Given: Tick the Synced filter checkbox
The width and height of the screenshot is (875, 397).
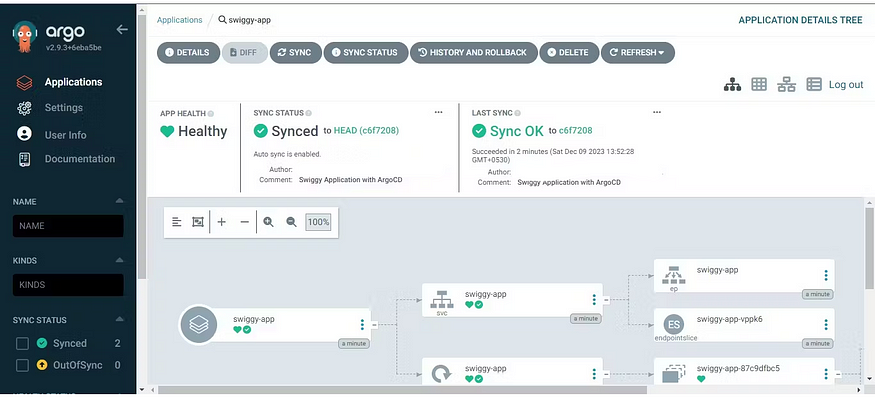Looking at the screenshot, I should tap(22, 343).
